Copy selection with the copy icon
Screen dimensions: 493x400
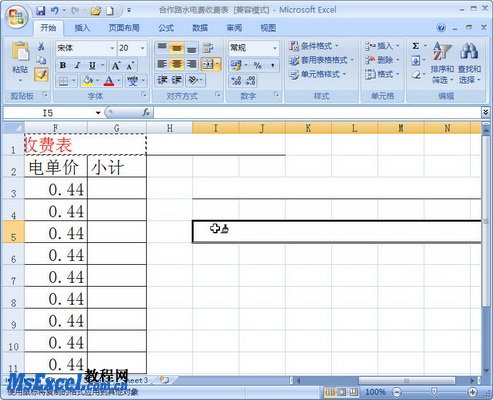click(x=41, y=60)
